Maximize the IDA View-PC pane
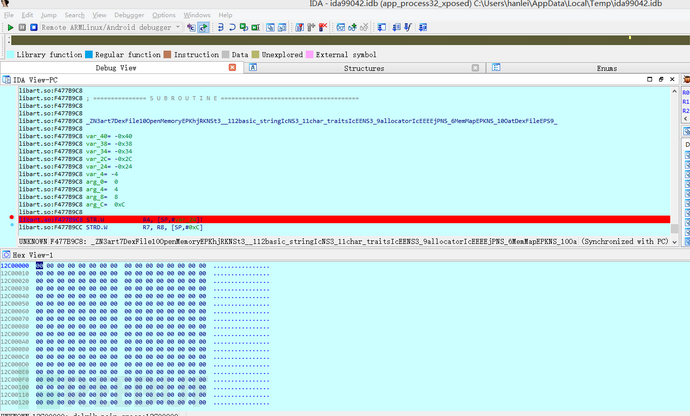The height and width of the screenshot is (416, 690). 650,79
